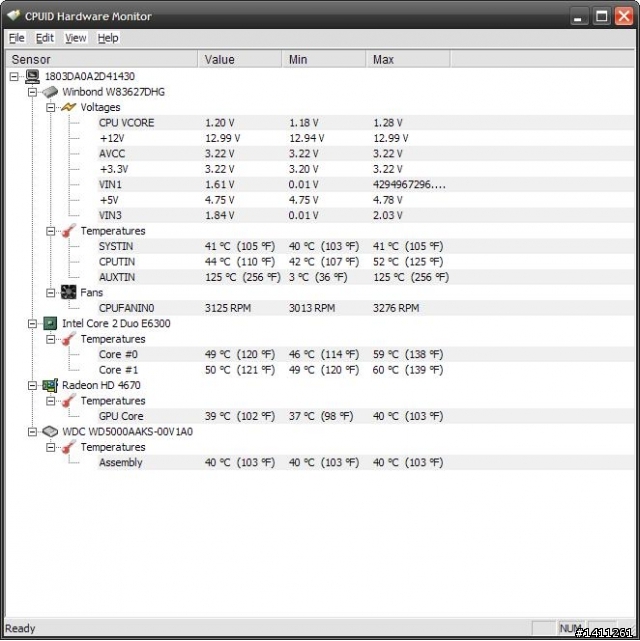Minimize the Hardware Monitor window
The height and width of the screenshot is (641, 640).
pos(578,17)
